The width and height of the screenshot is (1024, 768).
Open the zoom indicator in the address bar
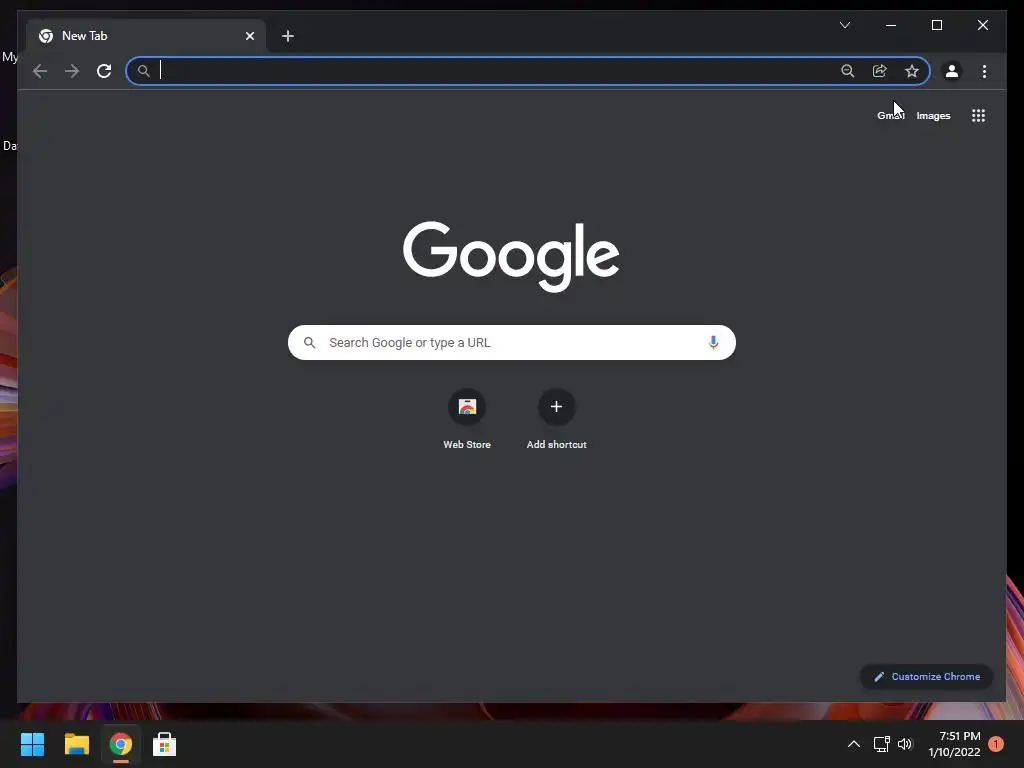(x=848, y=71)
